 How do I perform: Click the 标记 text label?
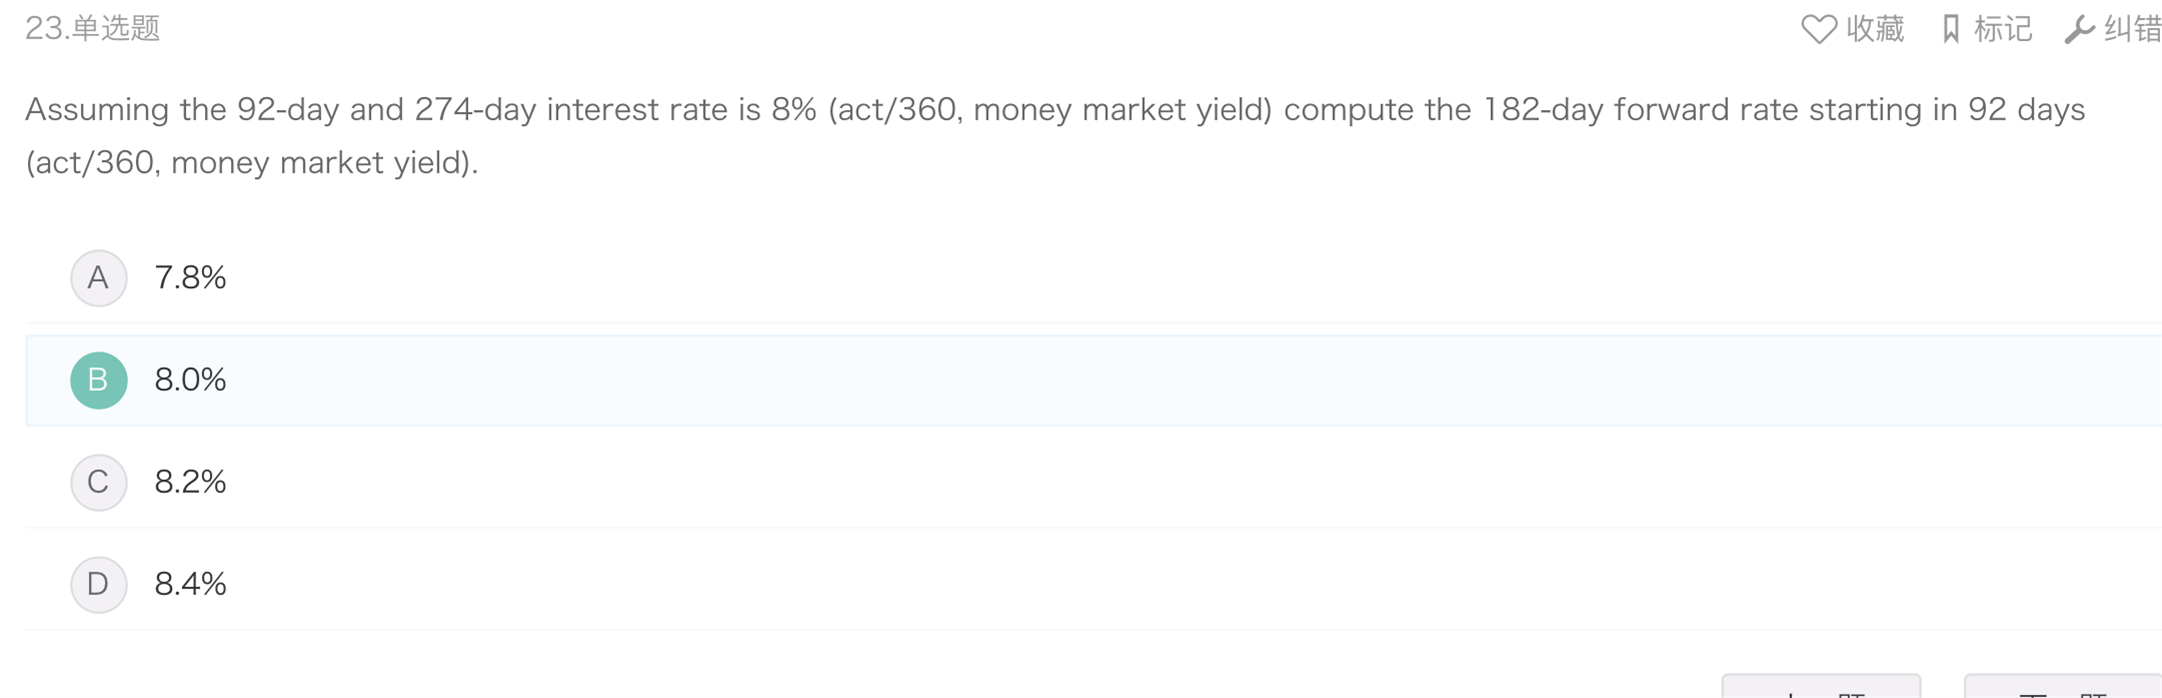pos(2003,29)
